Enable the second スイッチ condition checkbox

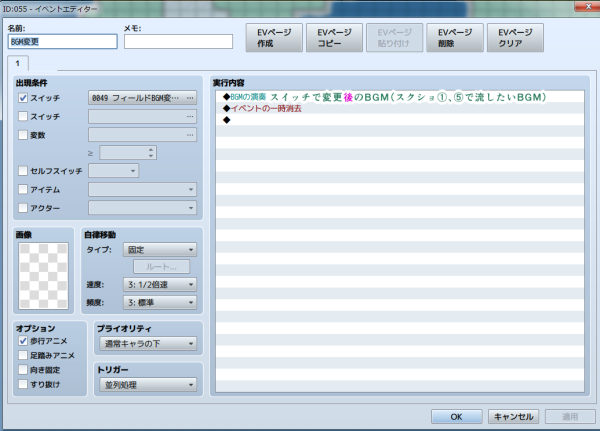(23, 116)
